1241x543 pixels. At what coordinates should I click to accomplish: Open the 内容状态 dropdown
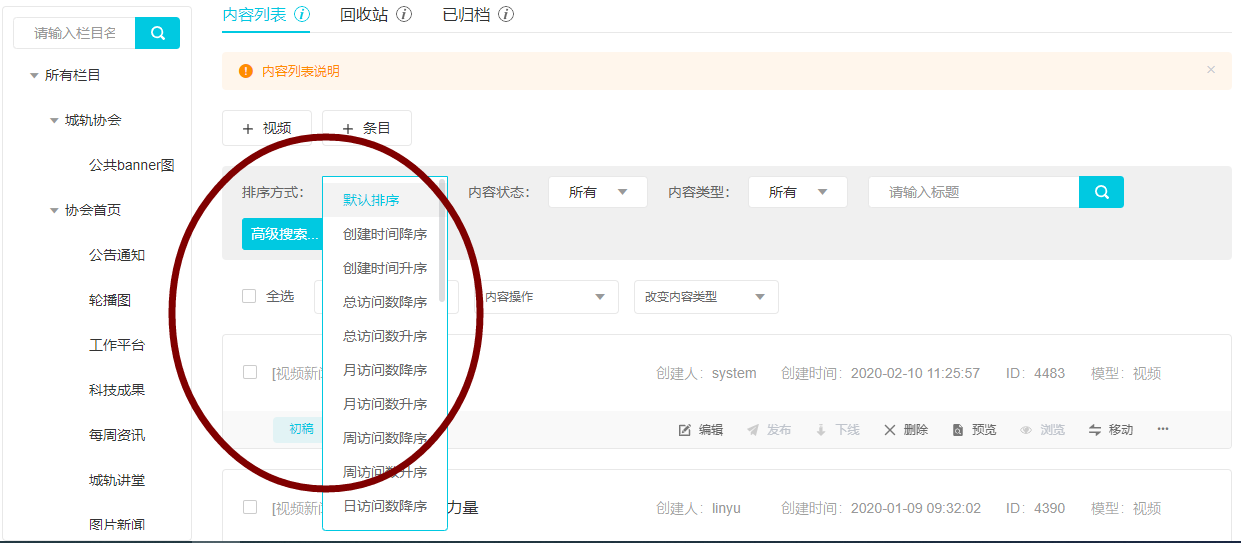598,192
